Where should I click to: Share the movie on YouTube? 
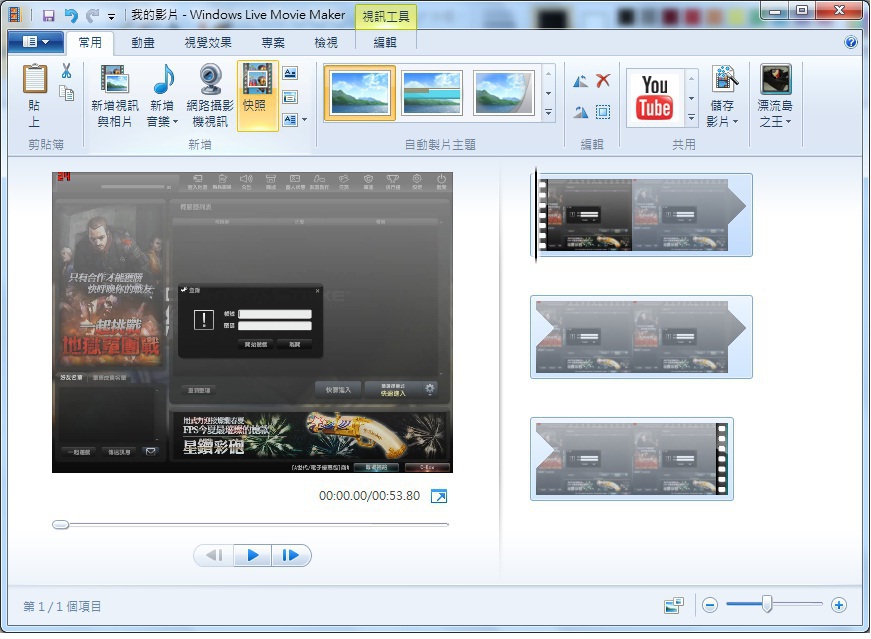click(655, 98)
